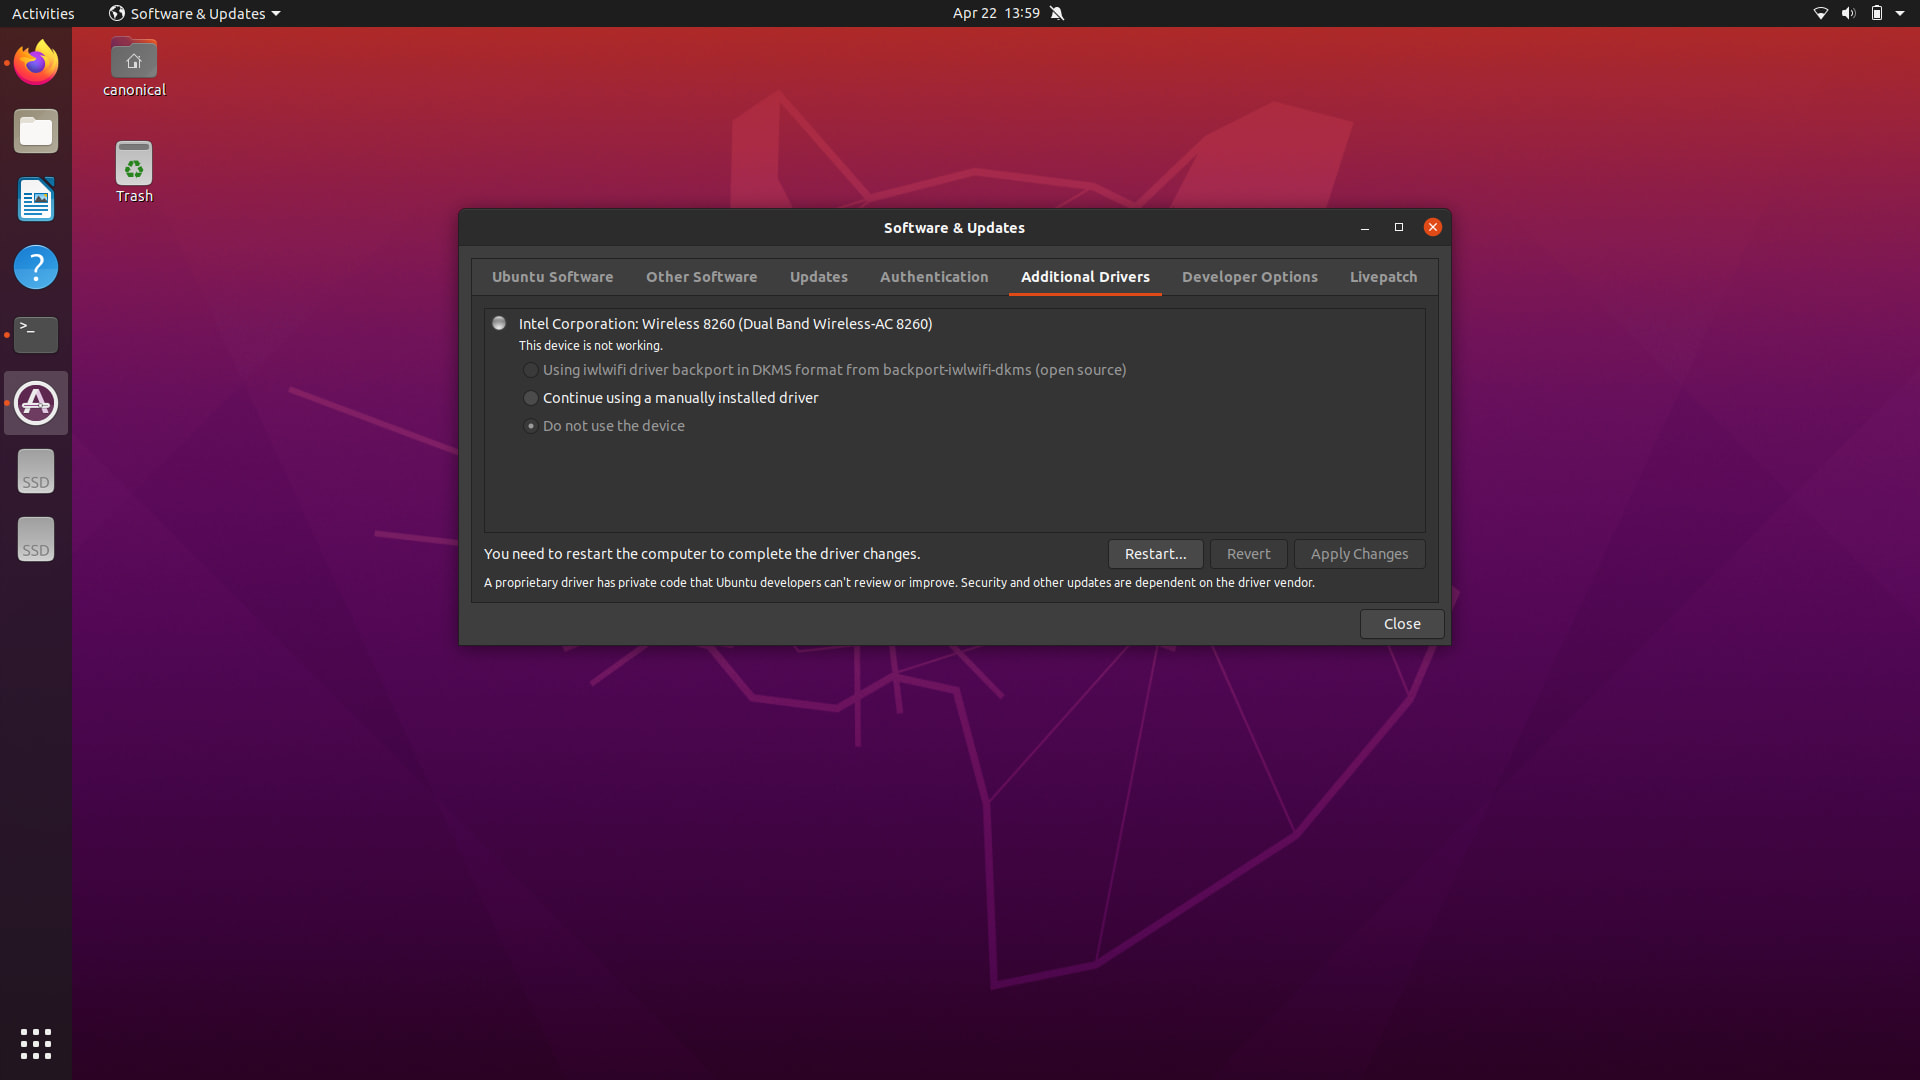Image resolution: width=1920 pixels, height=1080 pixels.
Task: Open Activities overview
Action: pos(43,13)
